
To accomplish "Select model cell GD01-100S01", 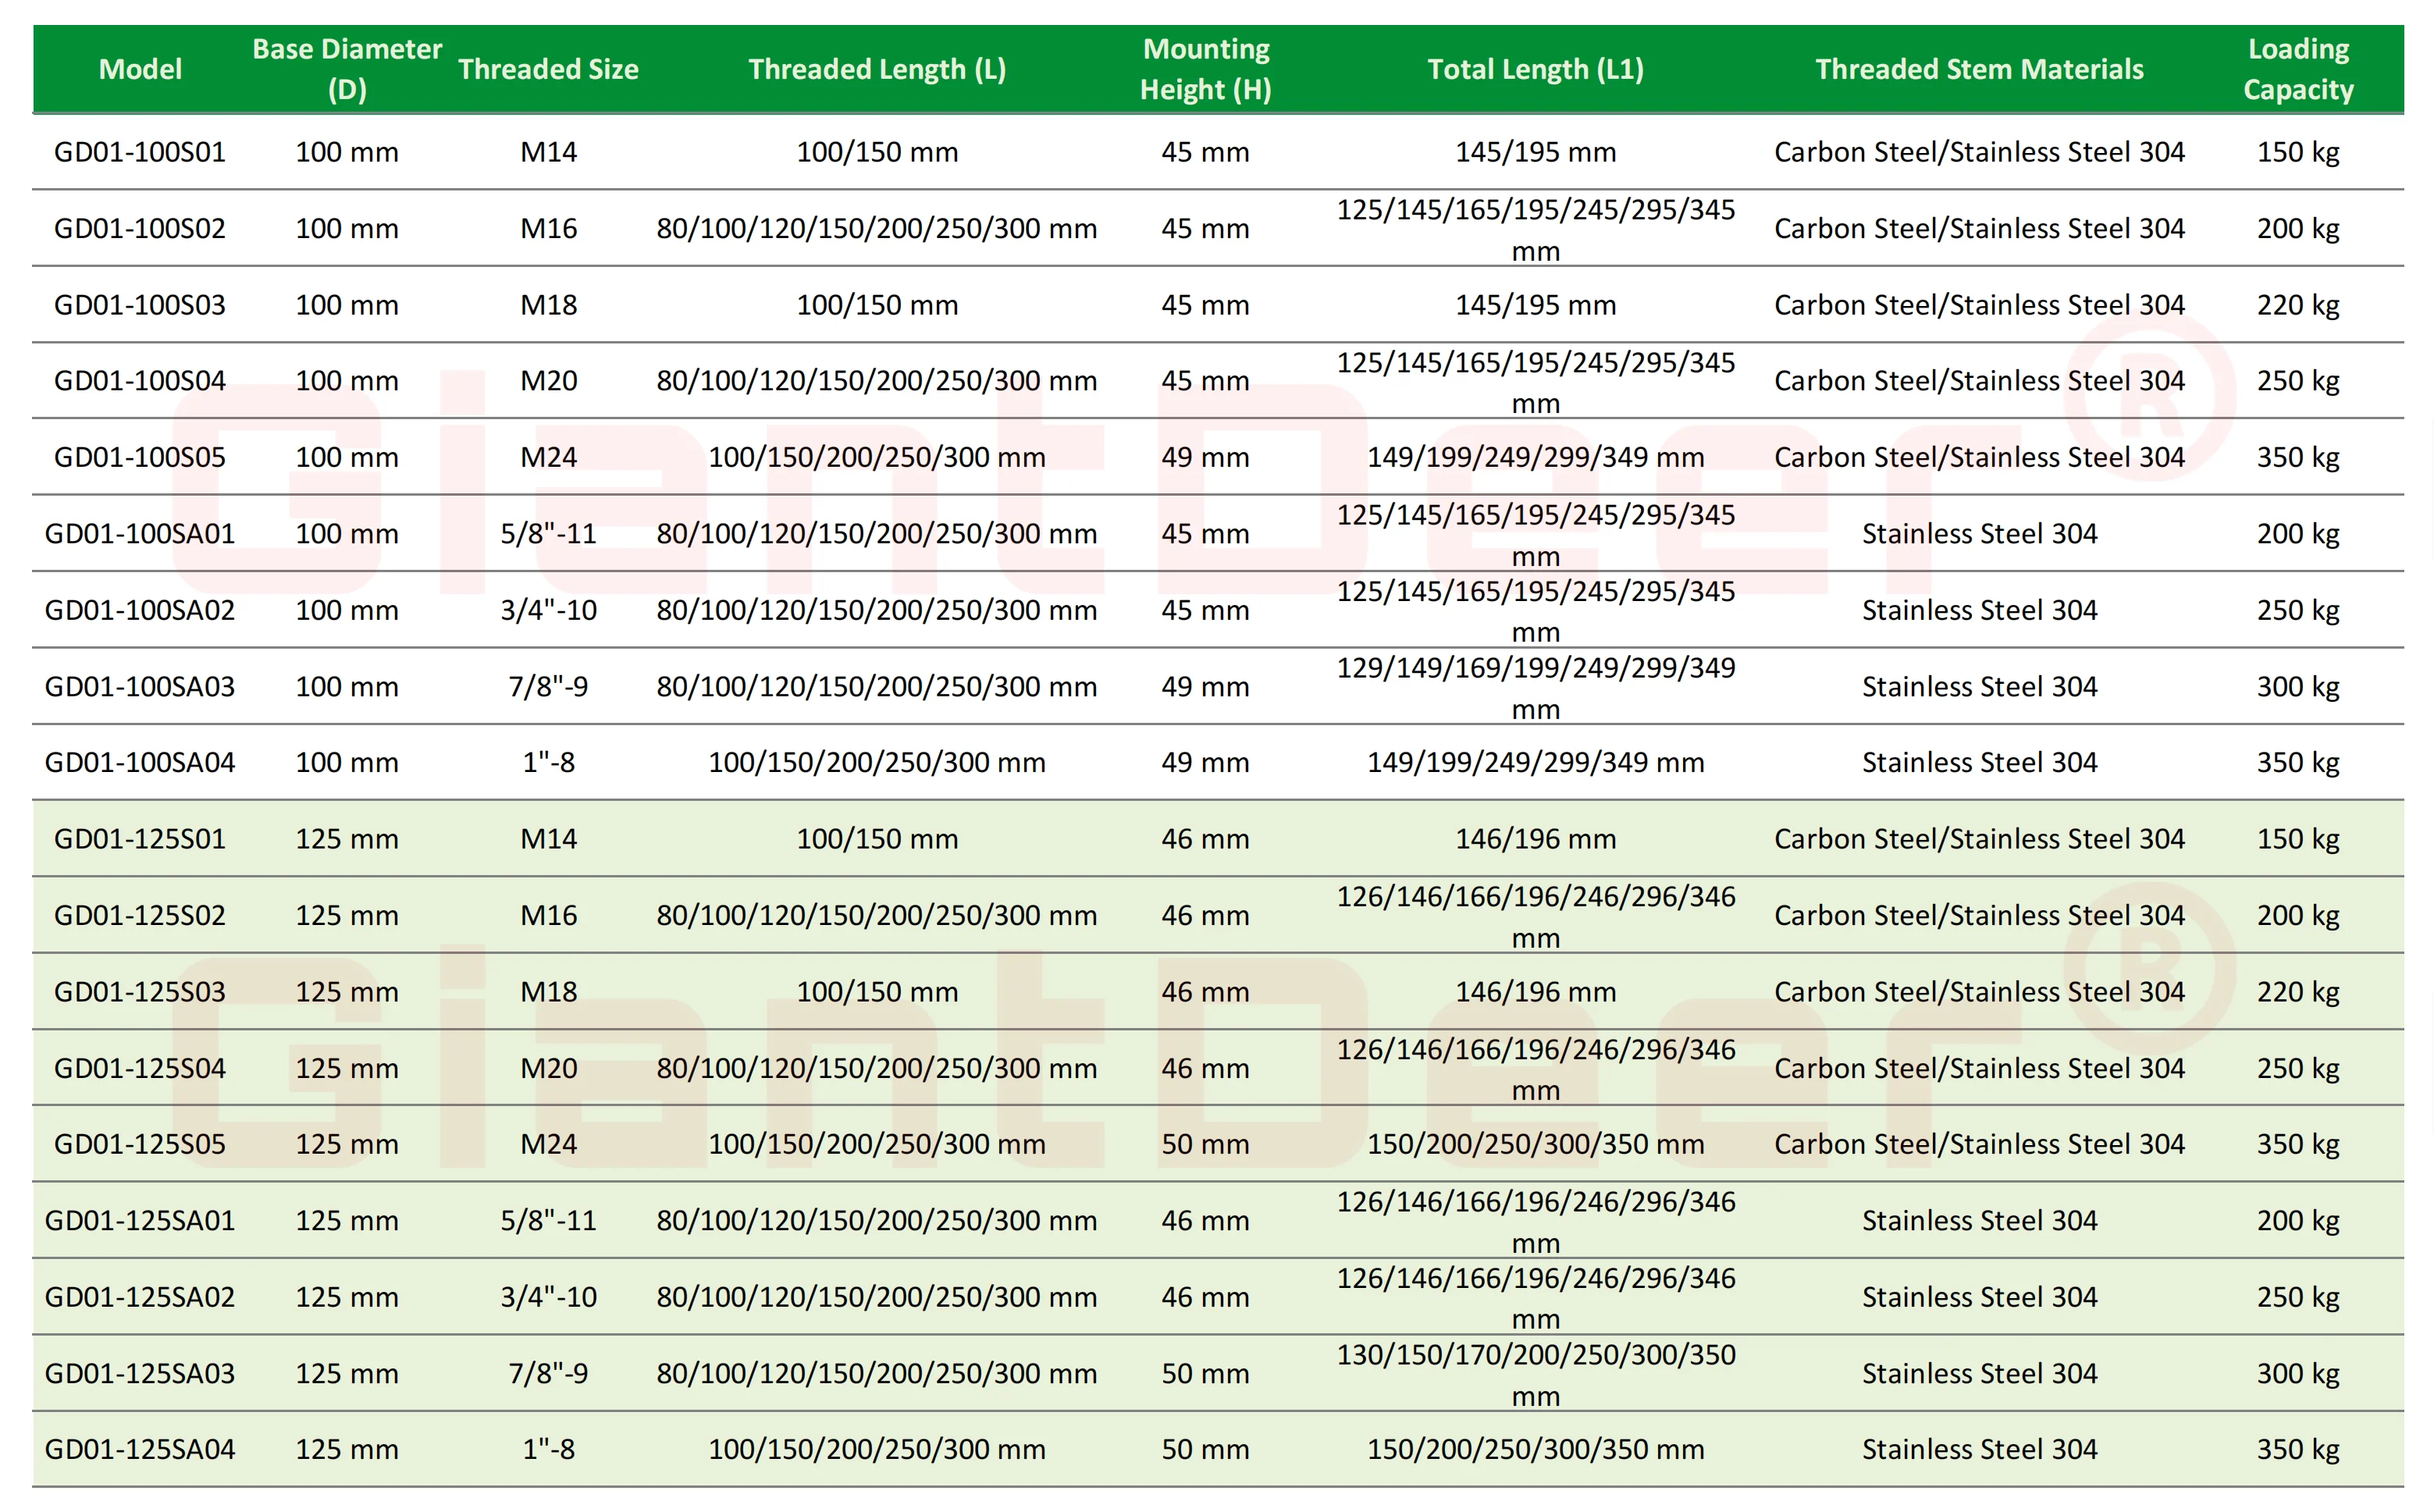I will click(x=140, y=152).
